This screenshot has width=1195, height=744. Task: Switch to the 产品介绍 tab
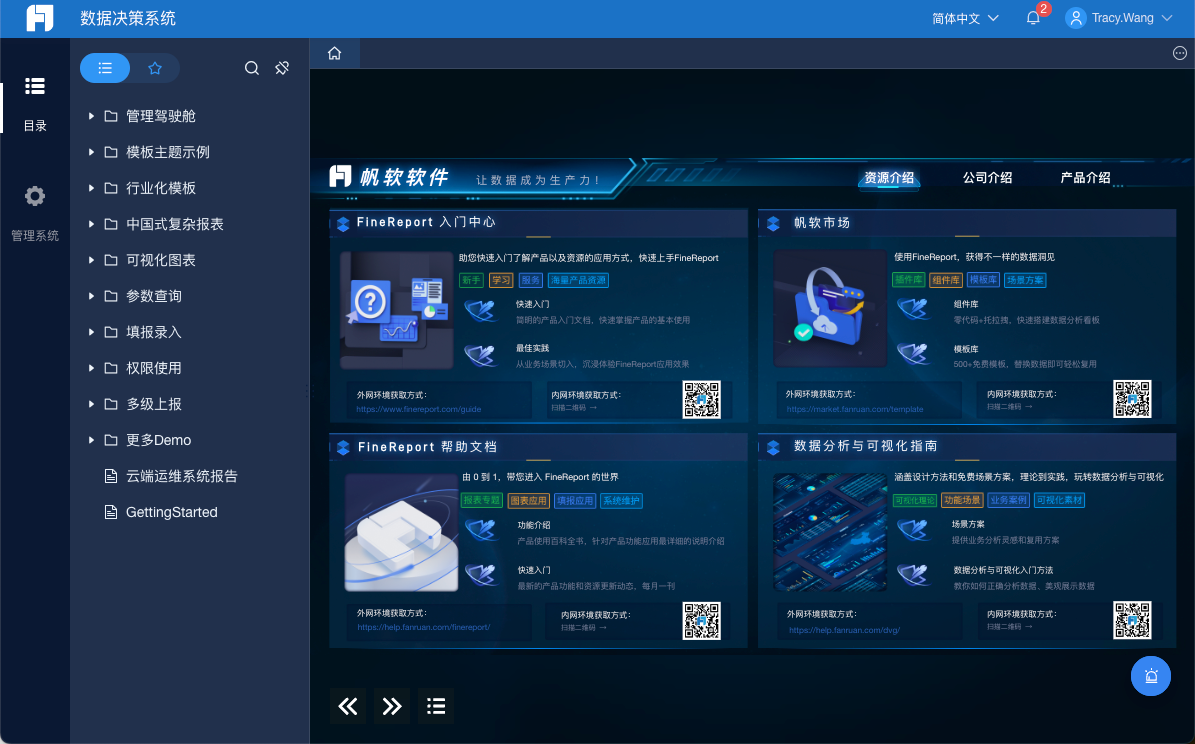click(x=1085, y=178)
